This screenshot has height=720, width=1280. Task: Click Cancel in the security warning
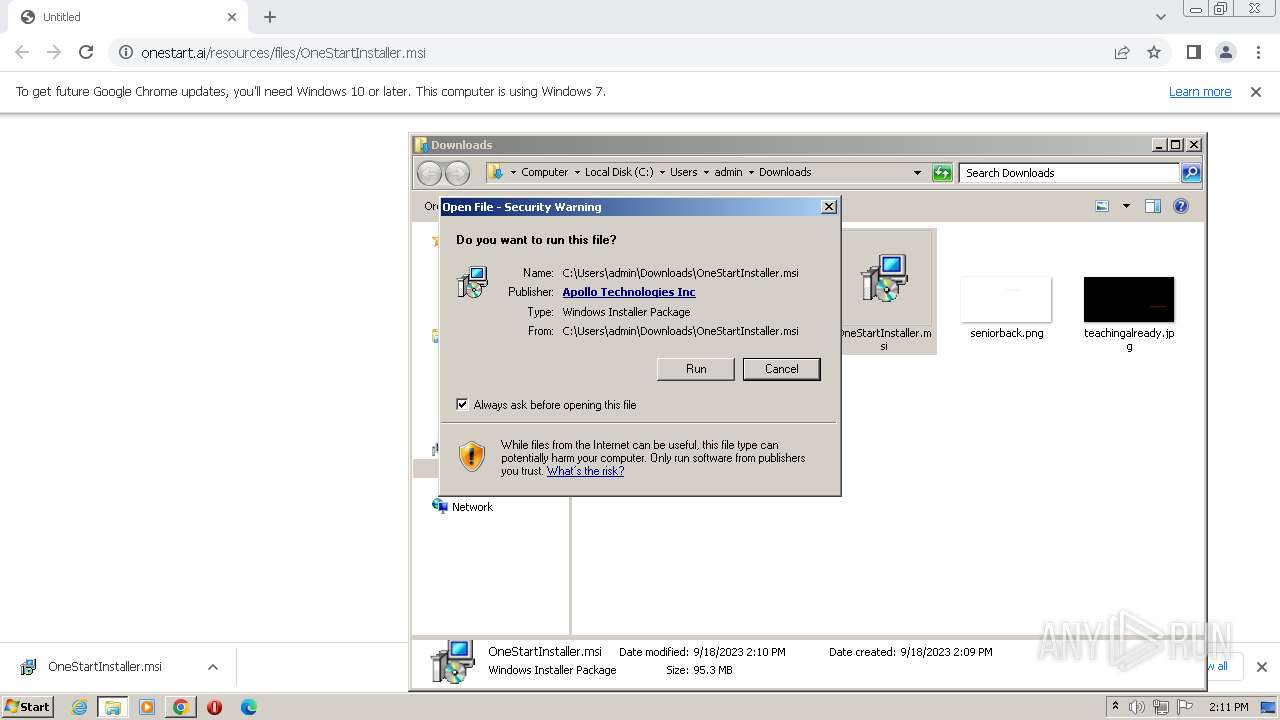click(x=782, y=369)
